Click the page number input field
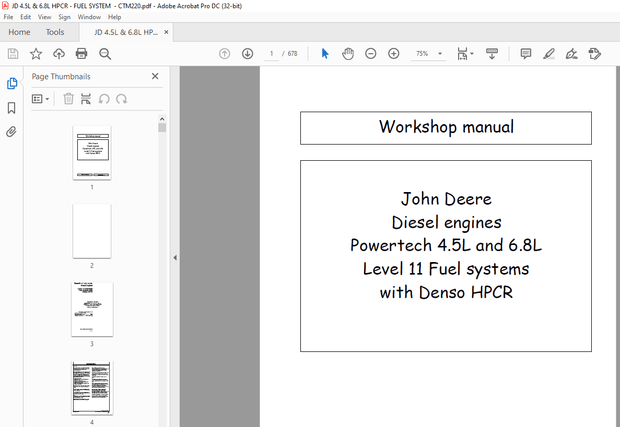The height and width of the screenshot is (427, 620). coord(271,53)
